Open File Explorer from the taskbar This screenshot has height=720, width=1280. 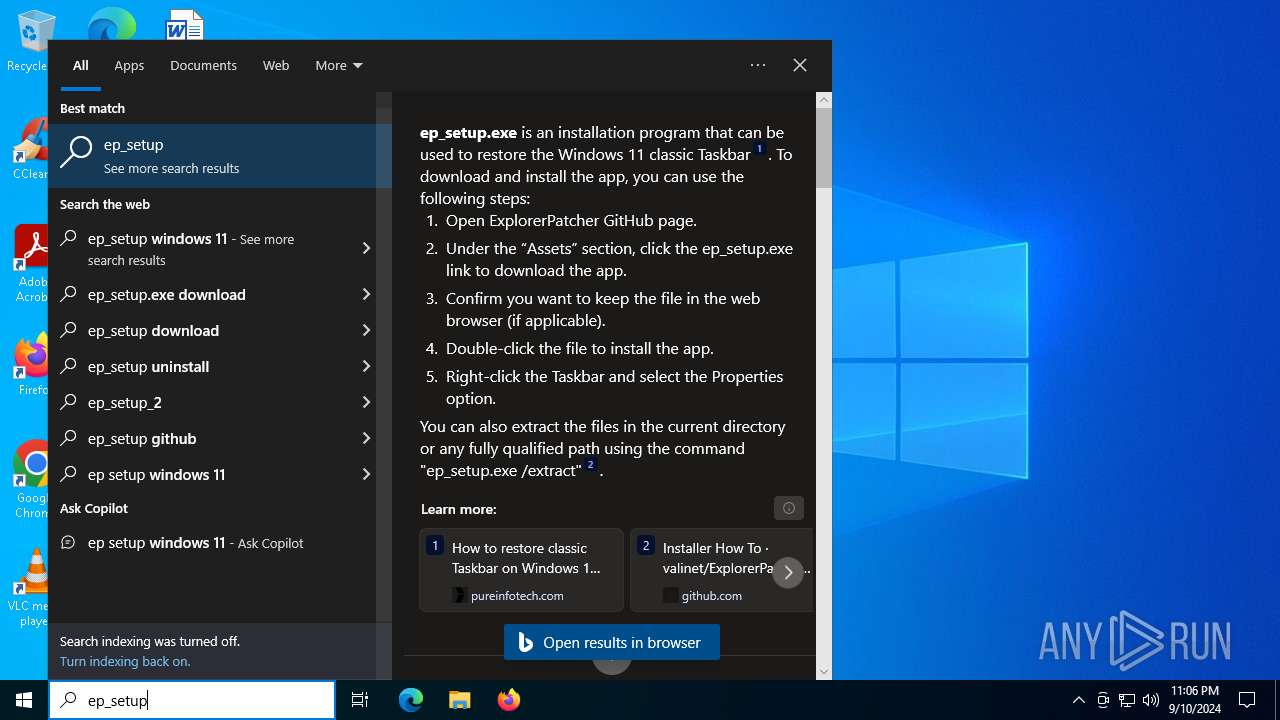460,700
